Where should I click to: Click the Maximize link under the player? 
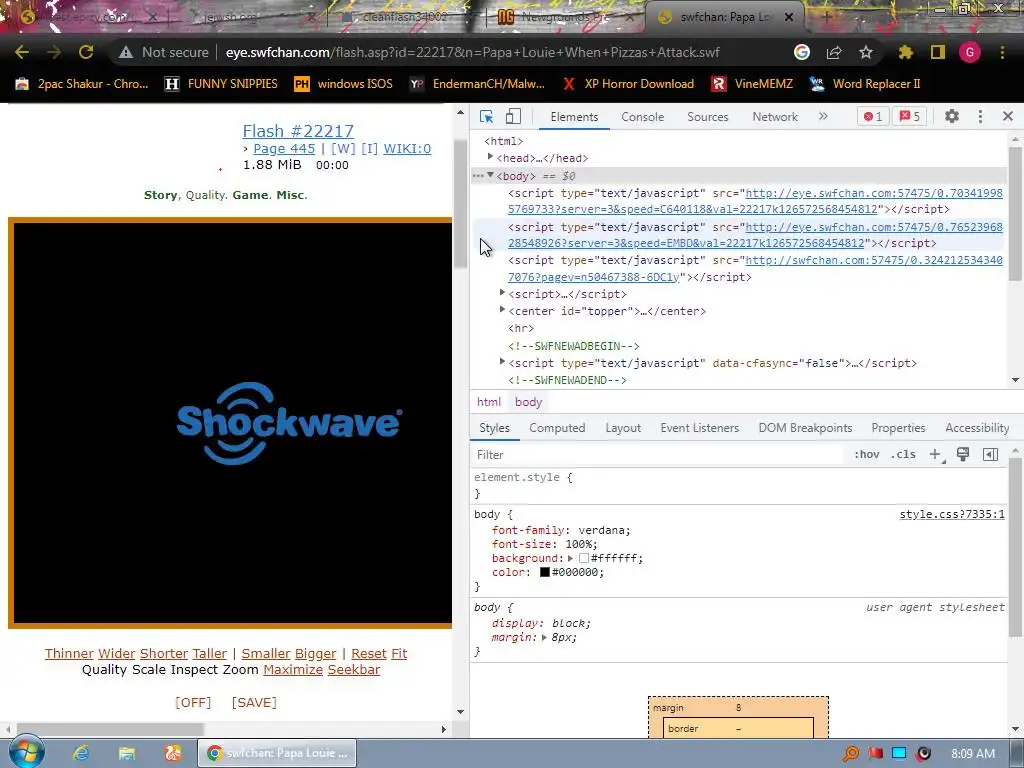coord(293,669)
